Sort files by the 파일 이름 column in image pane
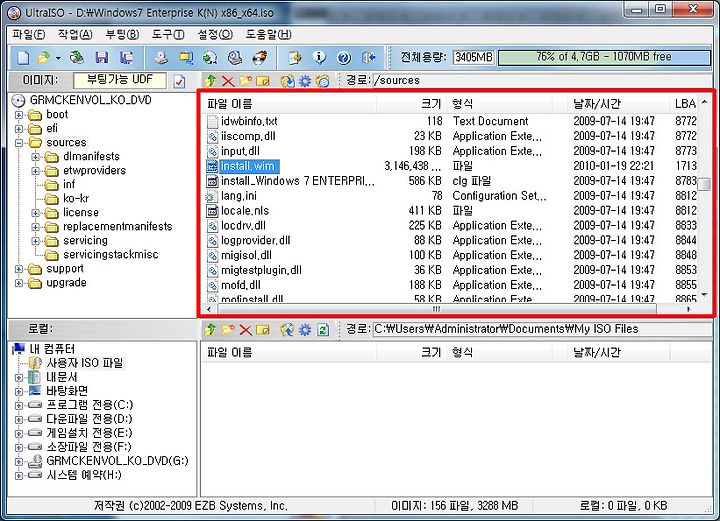The height and width of the screenshot is (521, 720). coord(289,104)
